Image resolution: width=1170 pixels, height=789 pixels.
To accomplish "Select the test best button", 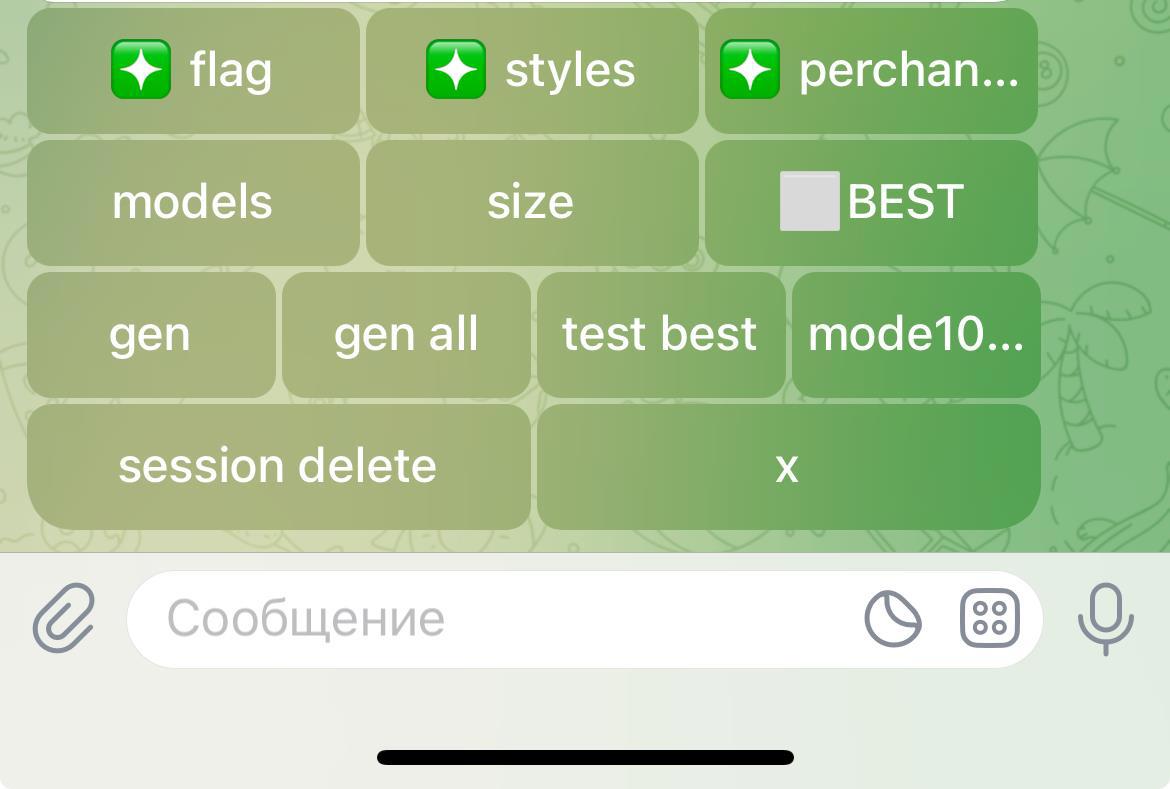I will coord(660,335).
